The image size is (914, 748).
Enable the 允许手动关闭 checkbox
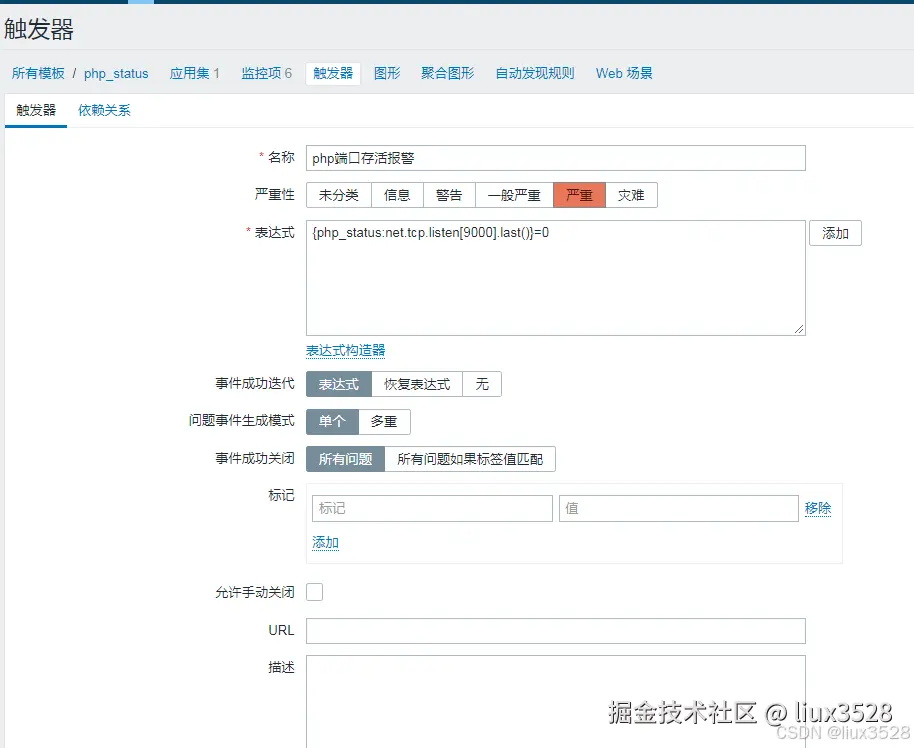(x=314, y=592)
